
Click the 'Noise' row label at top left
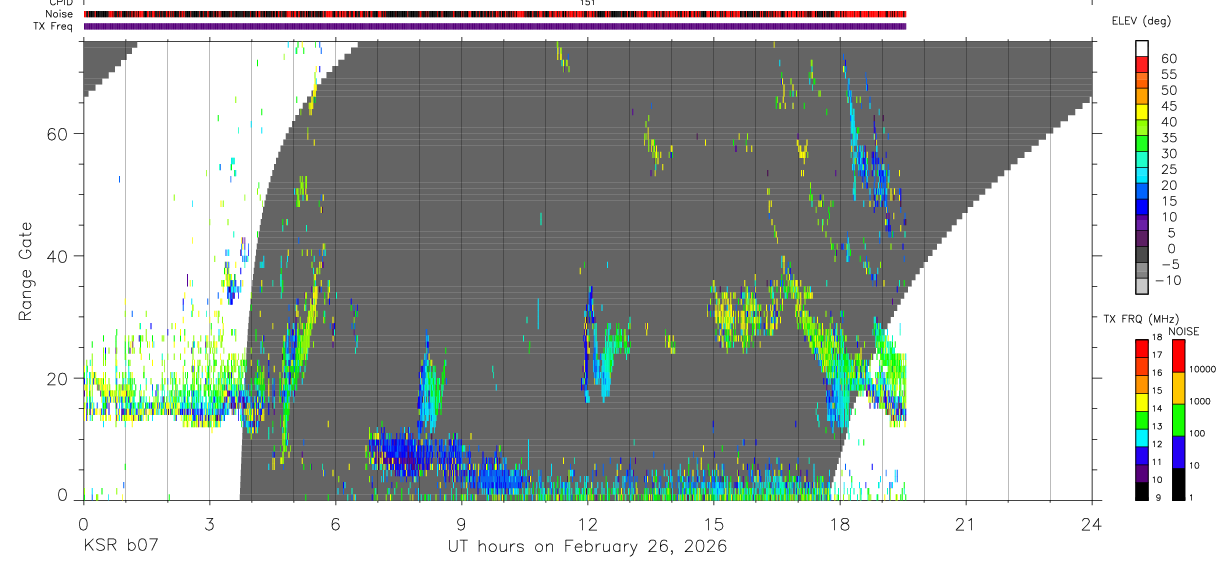tap(60, 14)
